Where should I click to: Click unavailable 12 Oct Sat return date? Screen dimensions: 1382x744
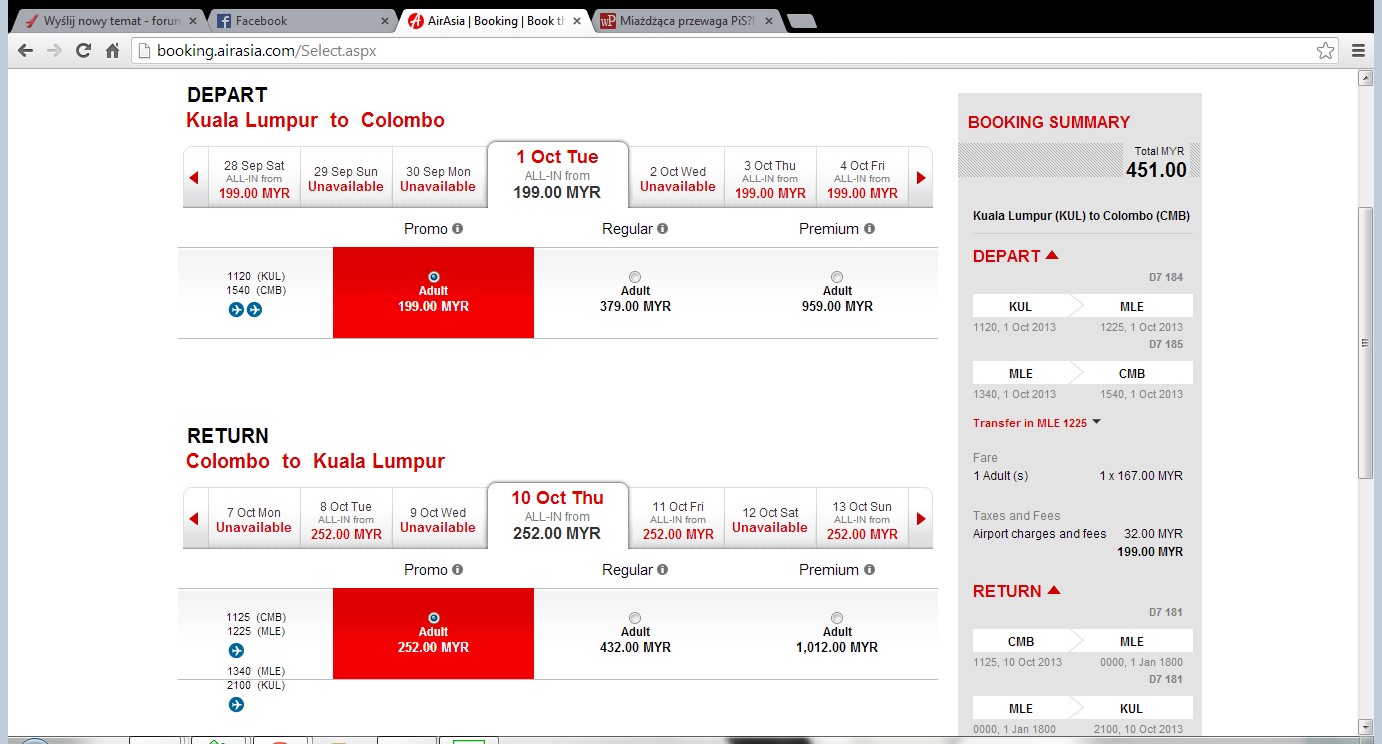(x=770, y=519)
